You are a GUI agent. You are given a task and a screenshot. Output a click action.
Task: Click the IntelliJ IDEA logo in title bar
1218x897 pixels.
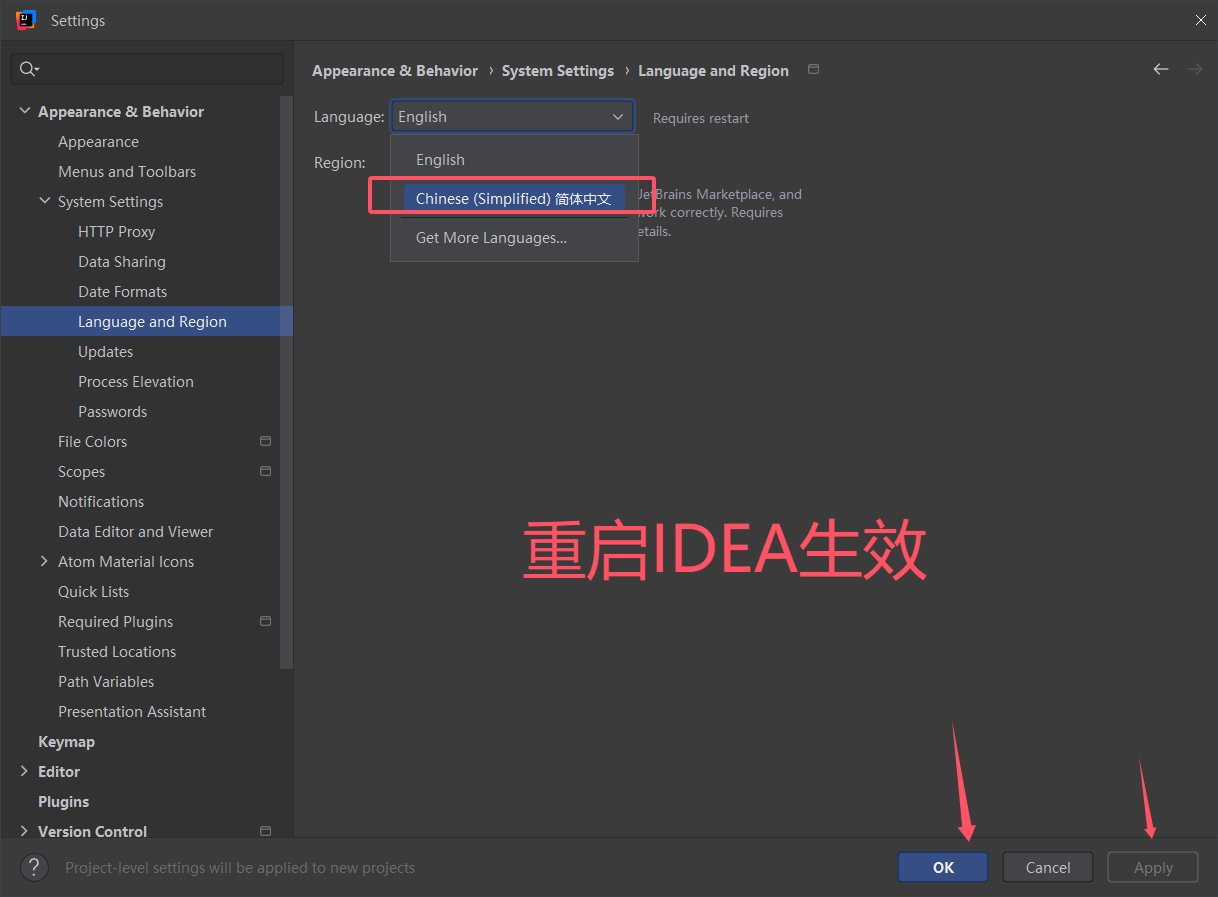26,19
